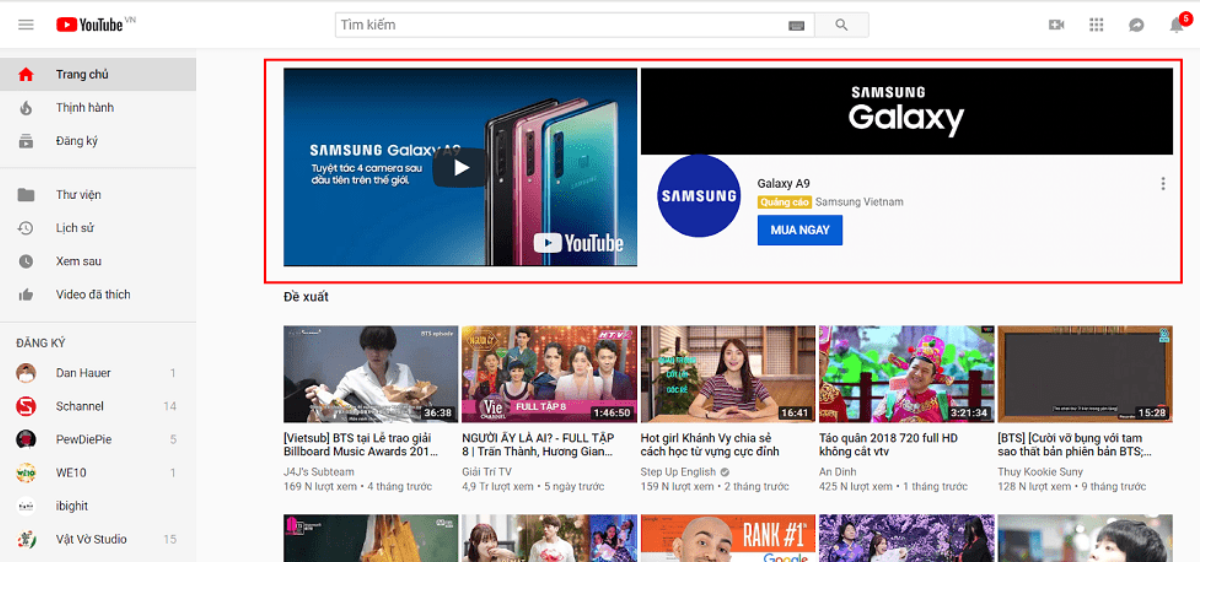Click the round Samsung channel logo
This screenshot has width=1212, height=594.
699,196
